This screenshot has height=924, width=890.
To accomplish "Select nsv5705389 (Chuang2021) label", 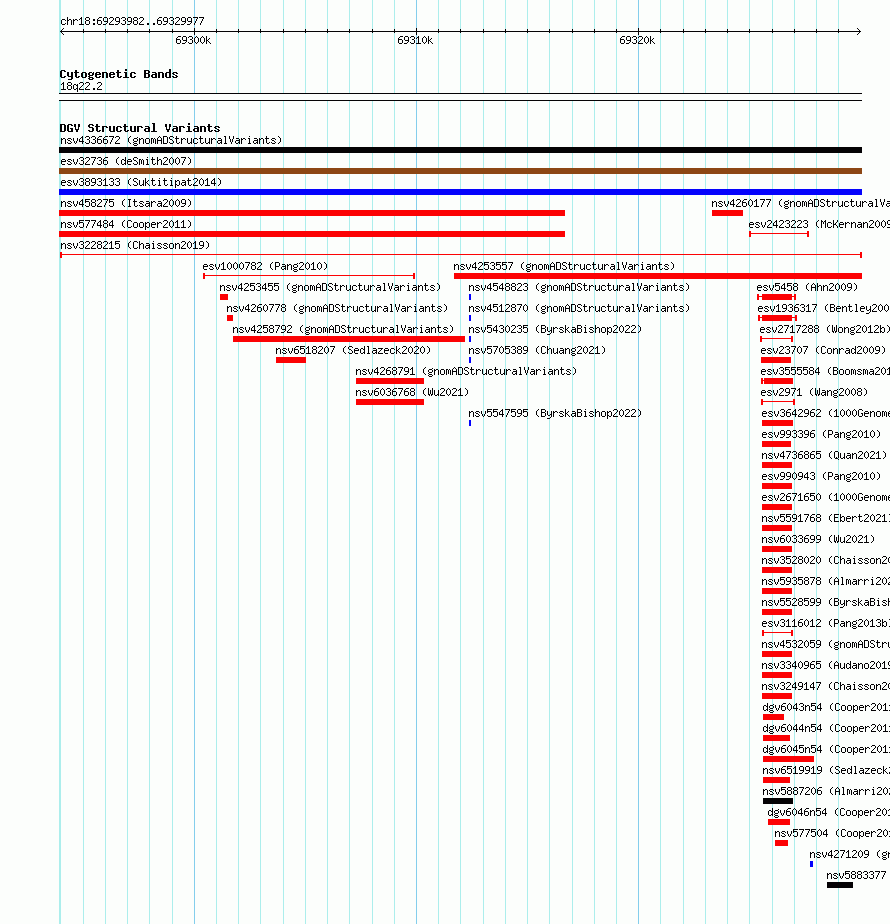I will (x=537, y=351).
